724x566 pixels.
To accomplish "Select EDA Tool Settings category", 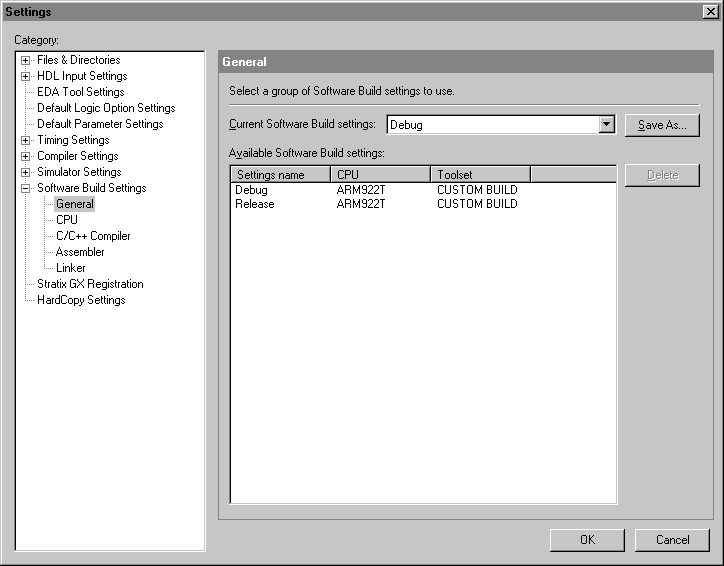I will point(80,92).
